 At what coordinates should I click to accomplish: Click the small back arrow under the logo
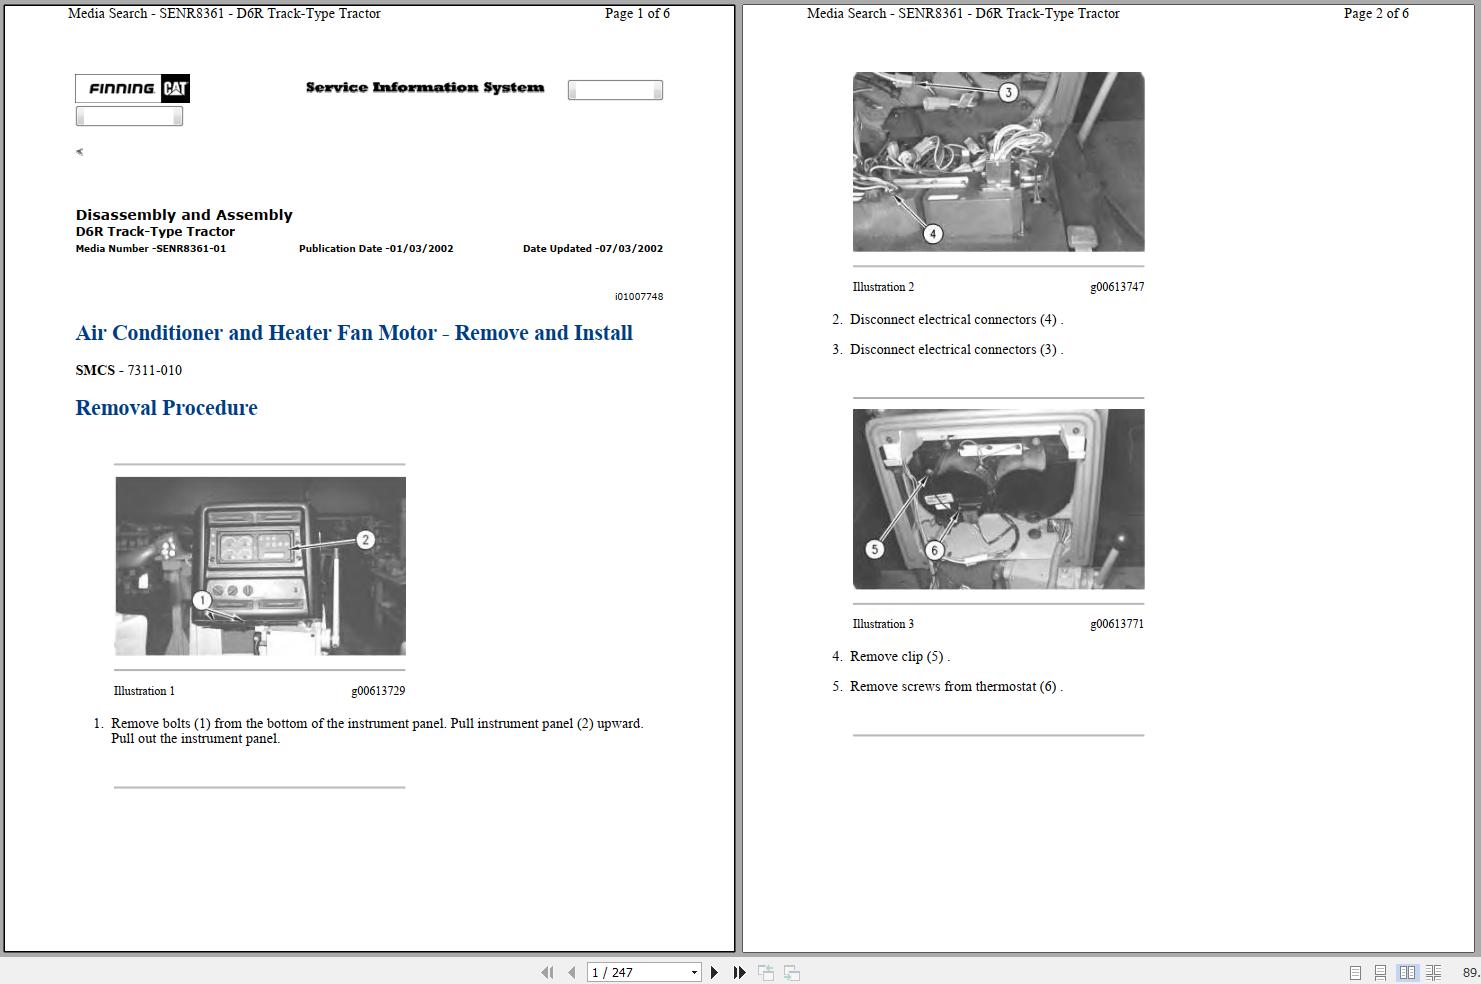pyautogui.click(x=80, y=152)
